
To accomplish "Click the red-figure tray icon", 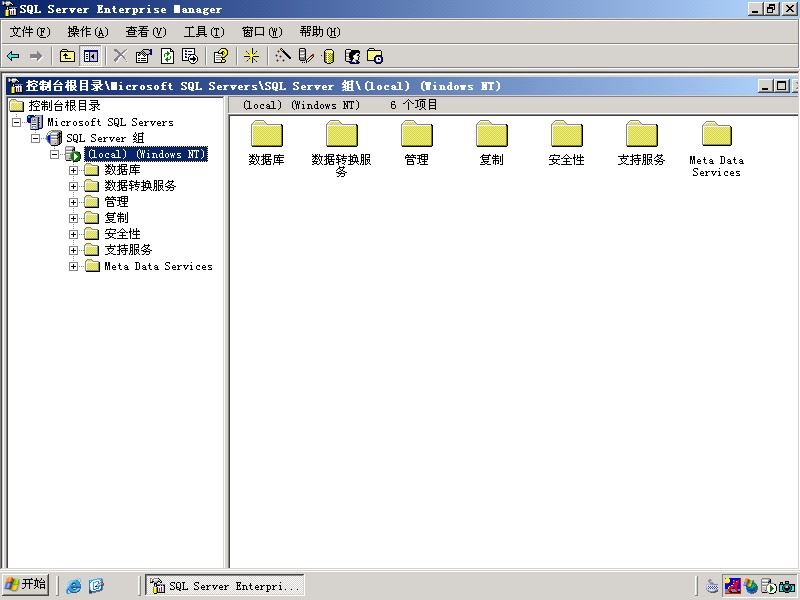I will pyautogui.click(x=732, y=586).
